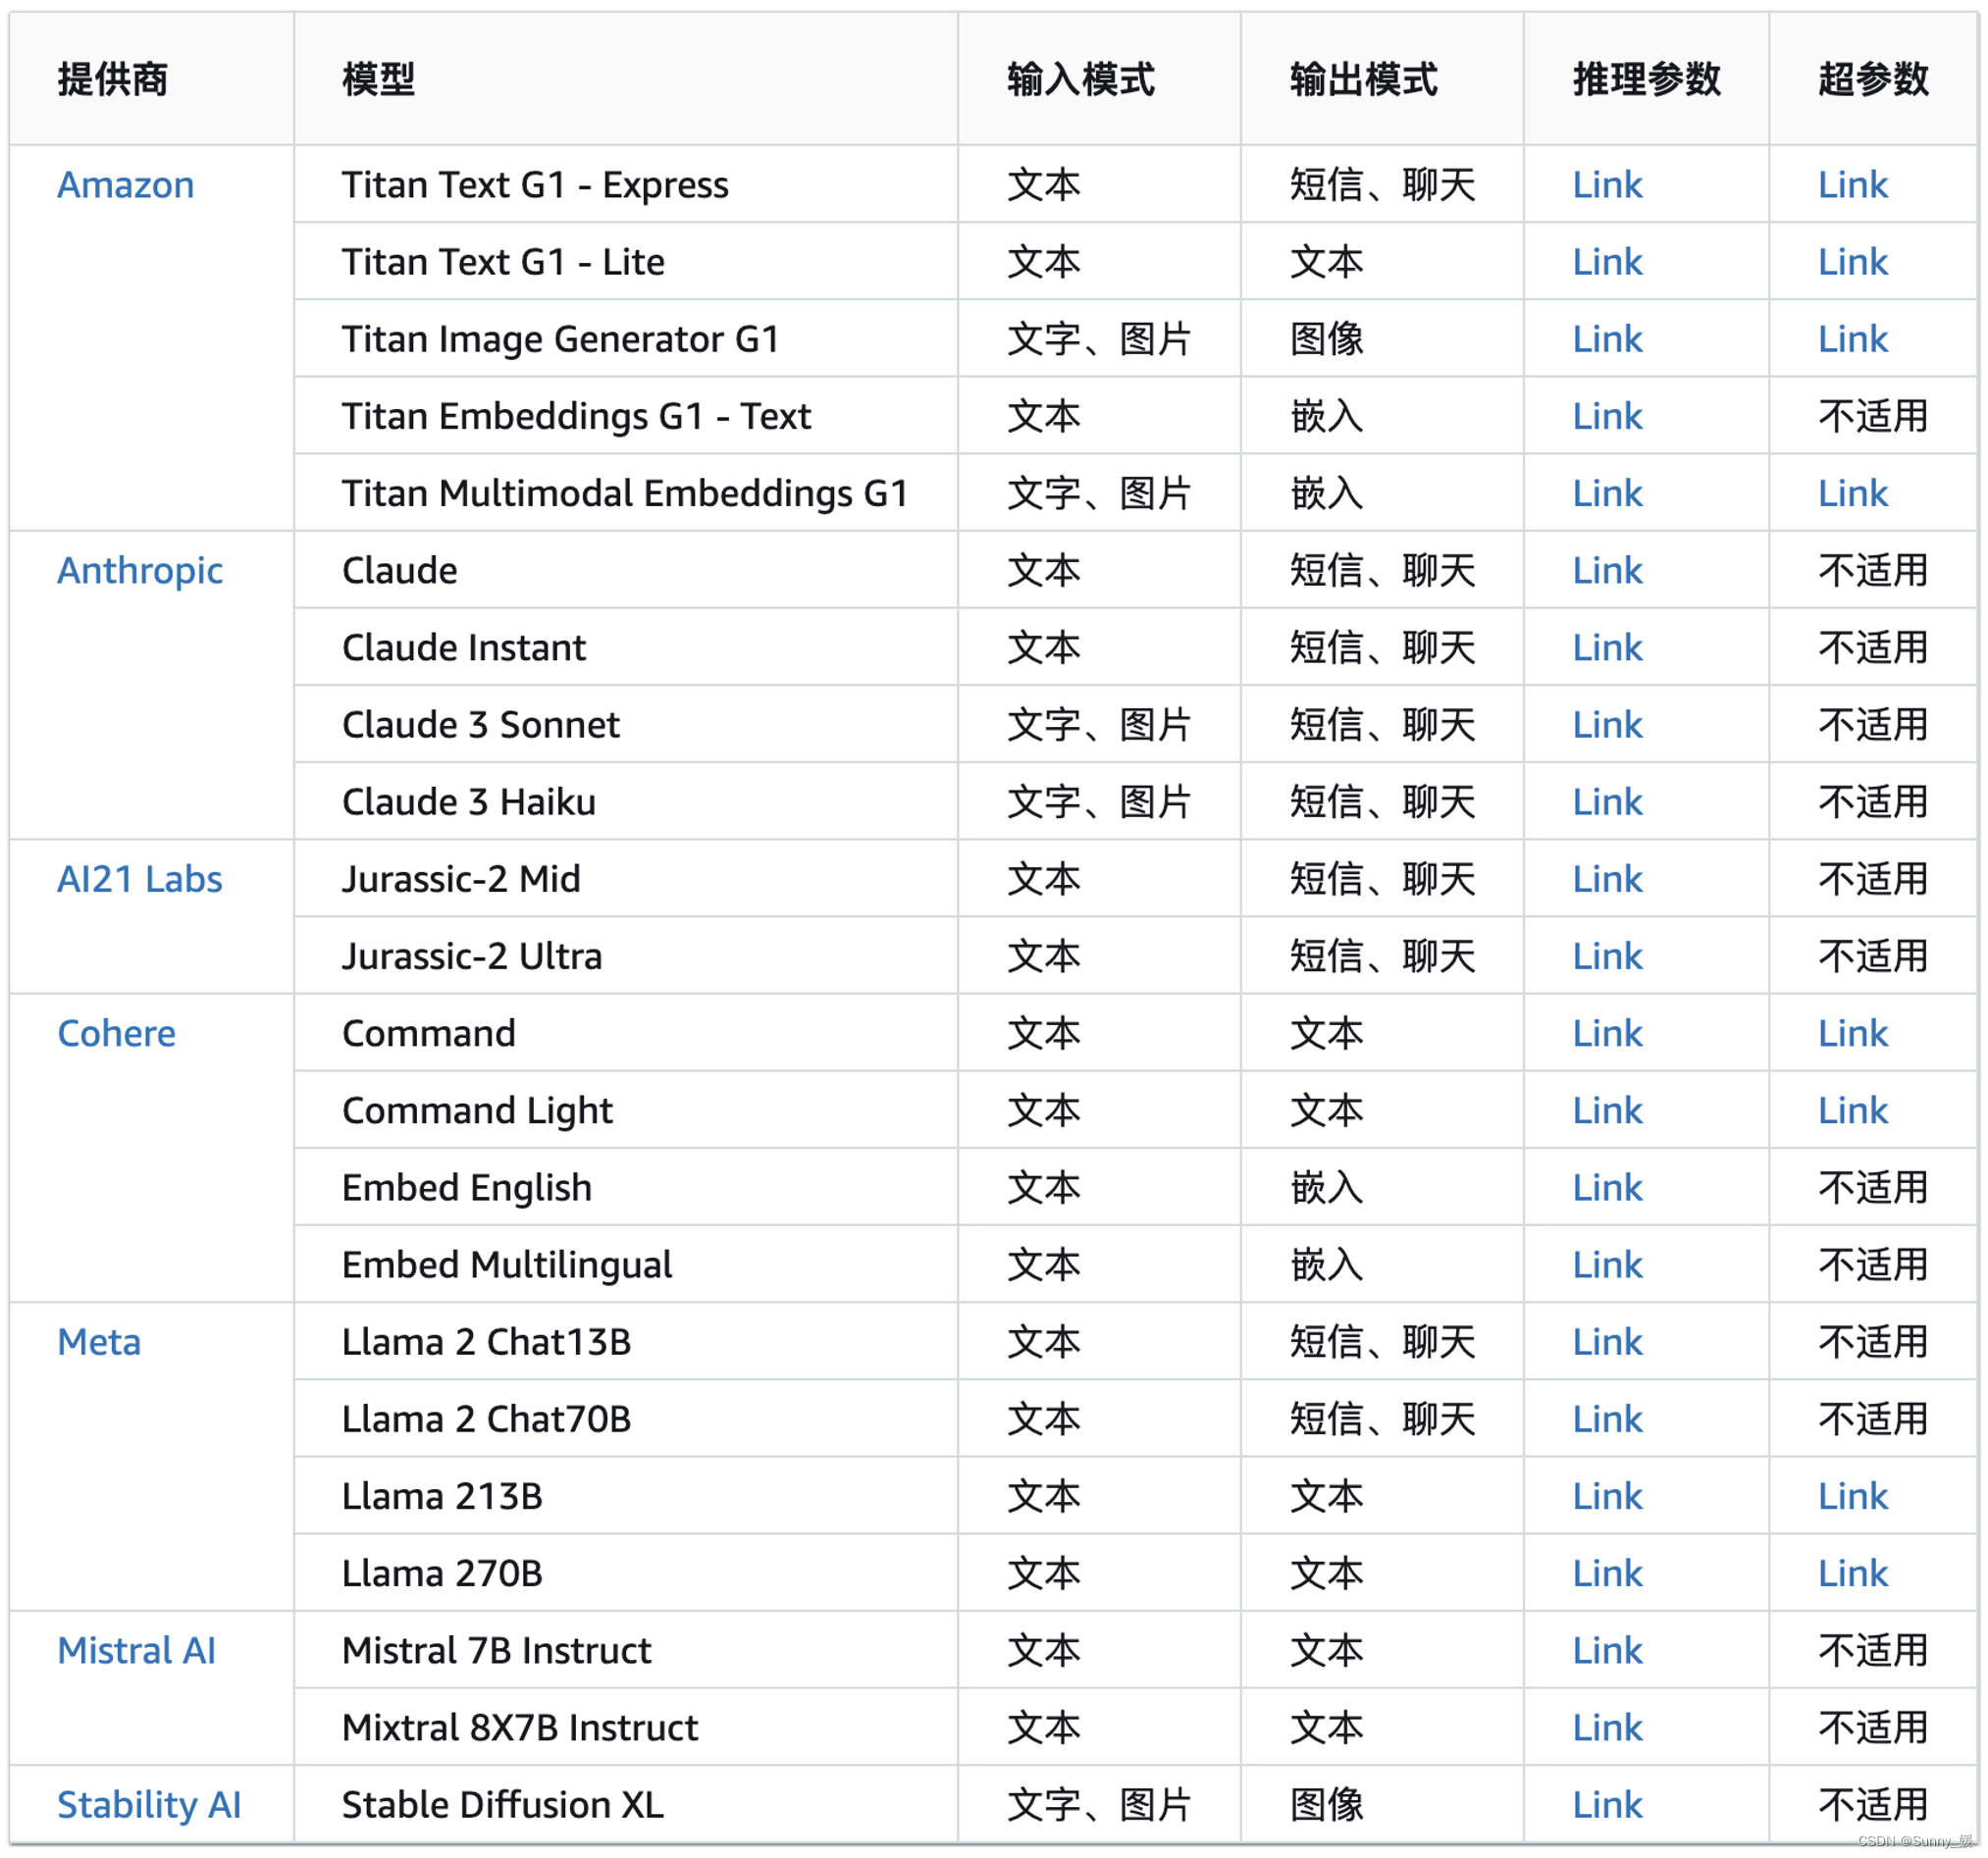This screenshot has width=1988, height=1858.
Task: Click '文字、图片' input cell for Claude 3 Sonnet
Action: pyautogui.click(x=1098, y=725)
